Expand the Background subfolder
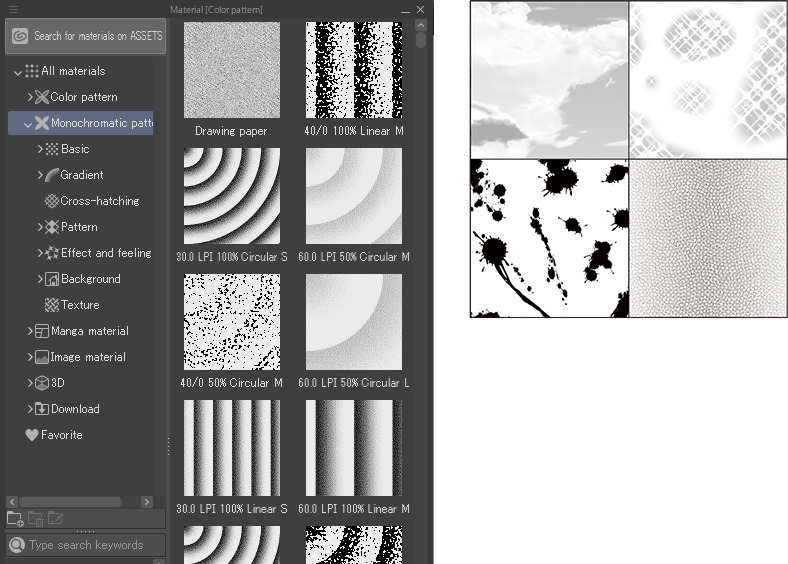The height and width of the screenshot is (564, 788). click(40, 279)
